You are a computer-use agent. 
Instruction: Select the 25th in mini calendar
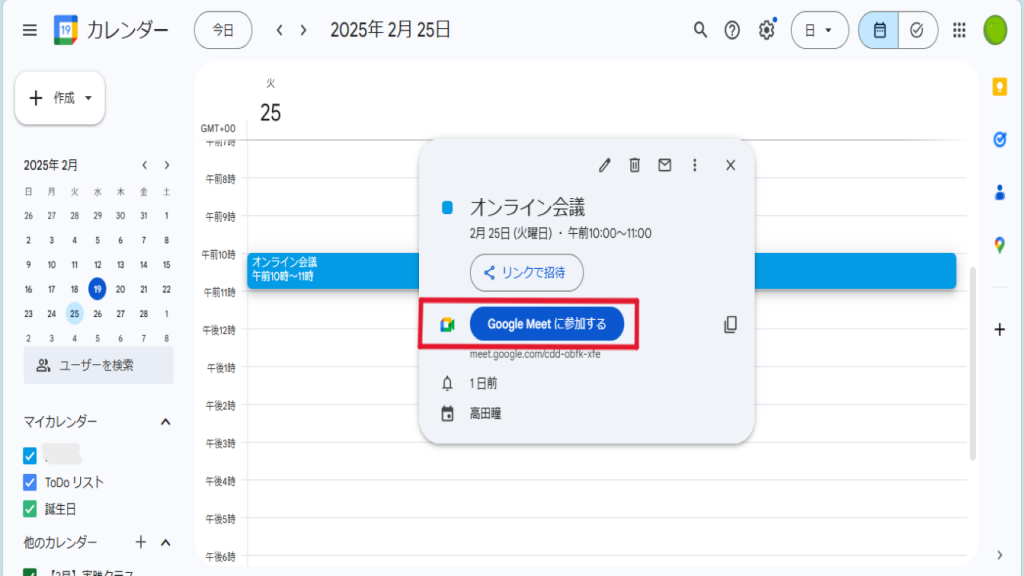(x=74, y=313)
